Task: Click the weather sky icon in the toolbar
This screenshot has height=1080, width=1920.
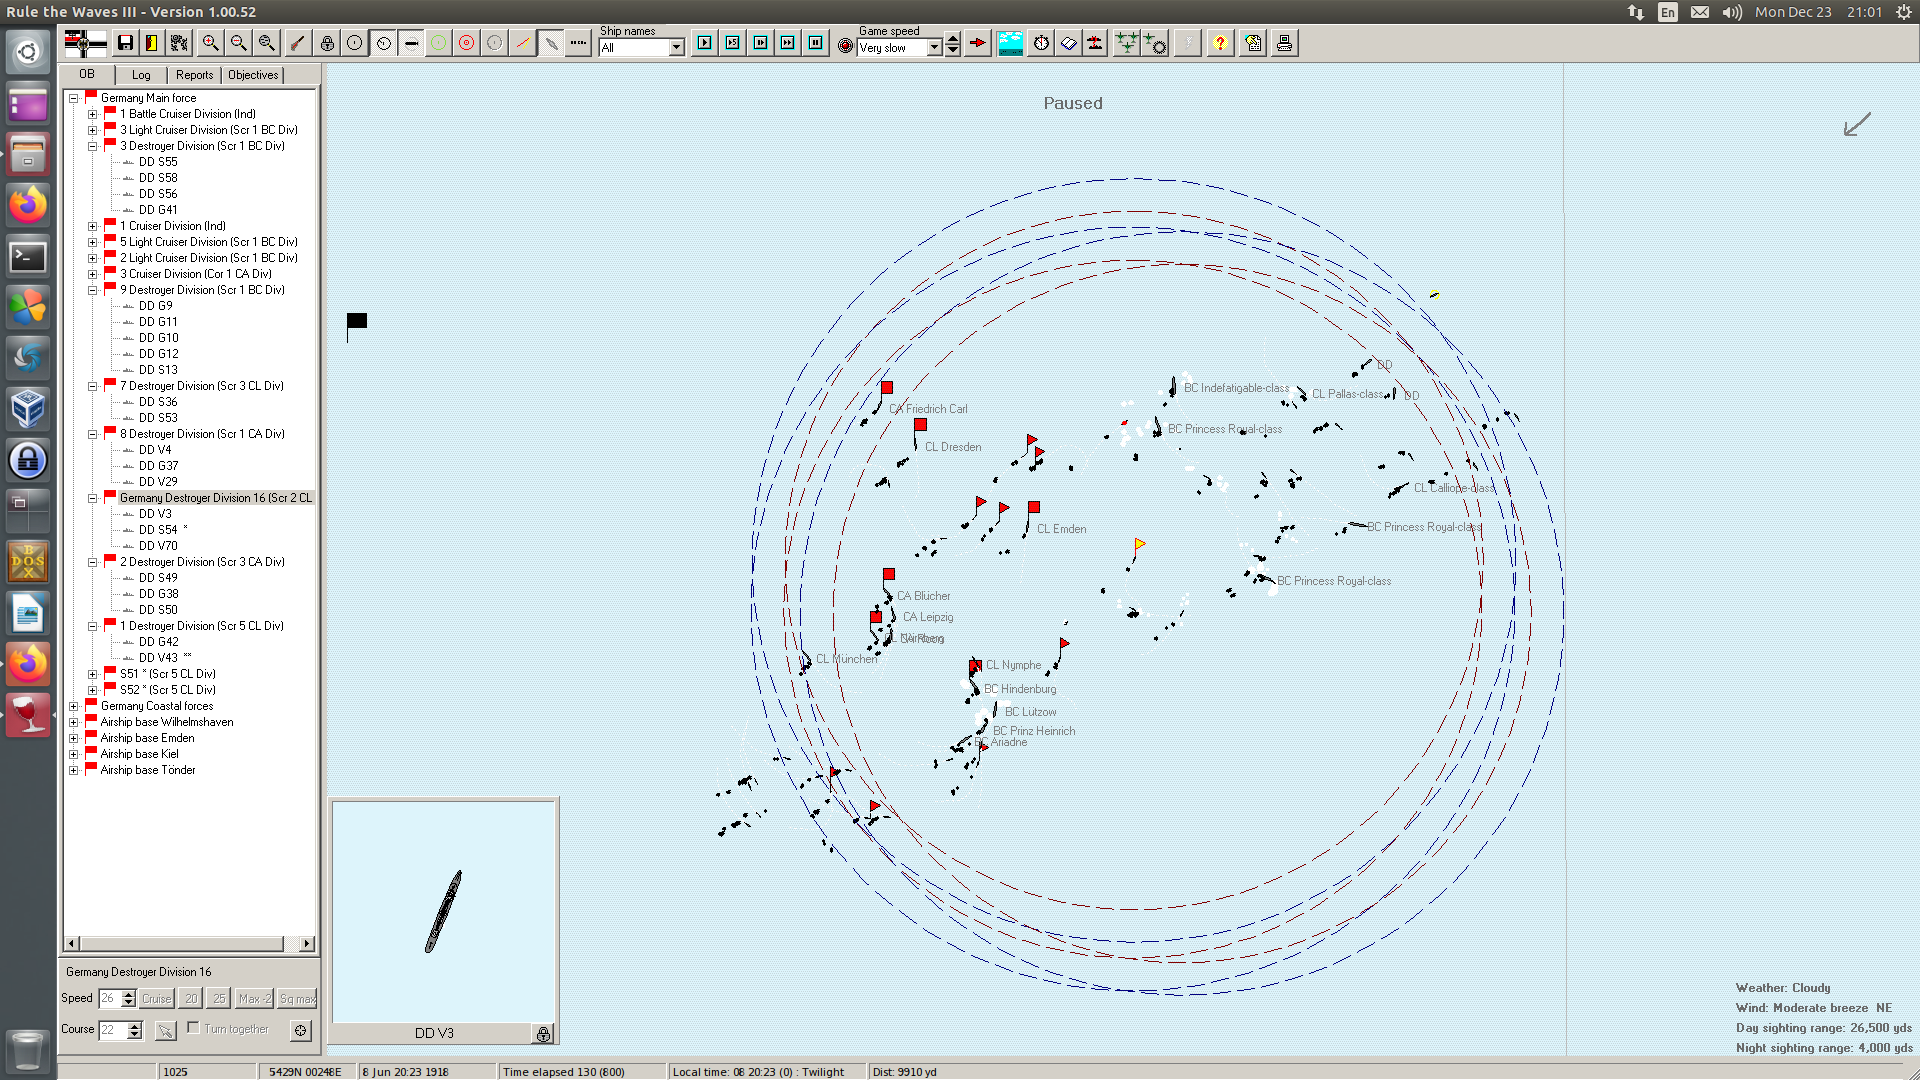Action: (1010, 43)
